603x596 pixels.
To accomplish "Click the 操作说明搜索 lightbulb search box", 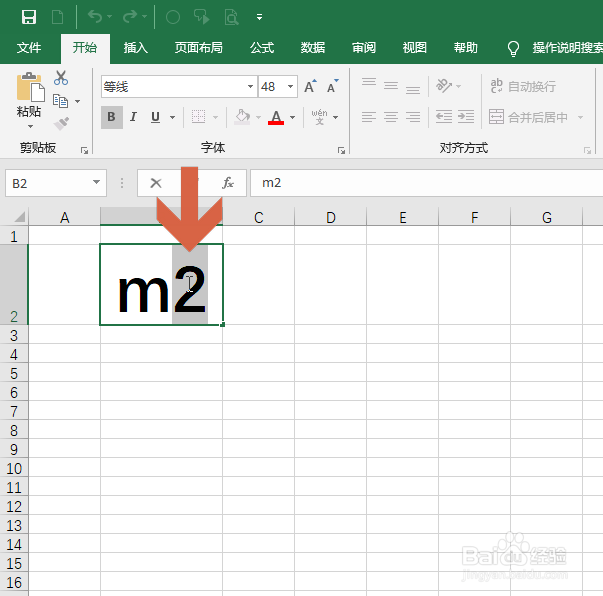I will coord(555,48).
